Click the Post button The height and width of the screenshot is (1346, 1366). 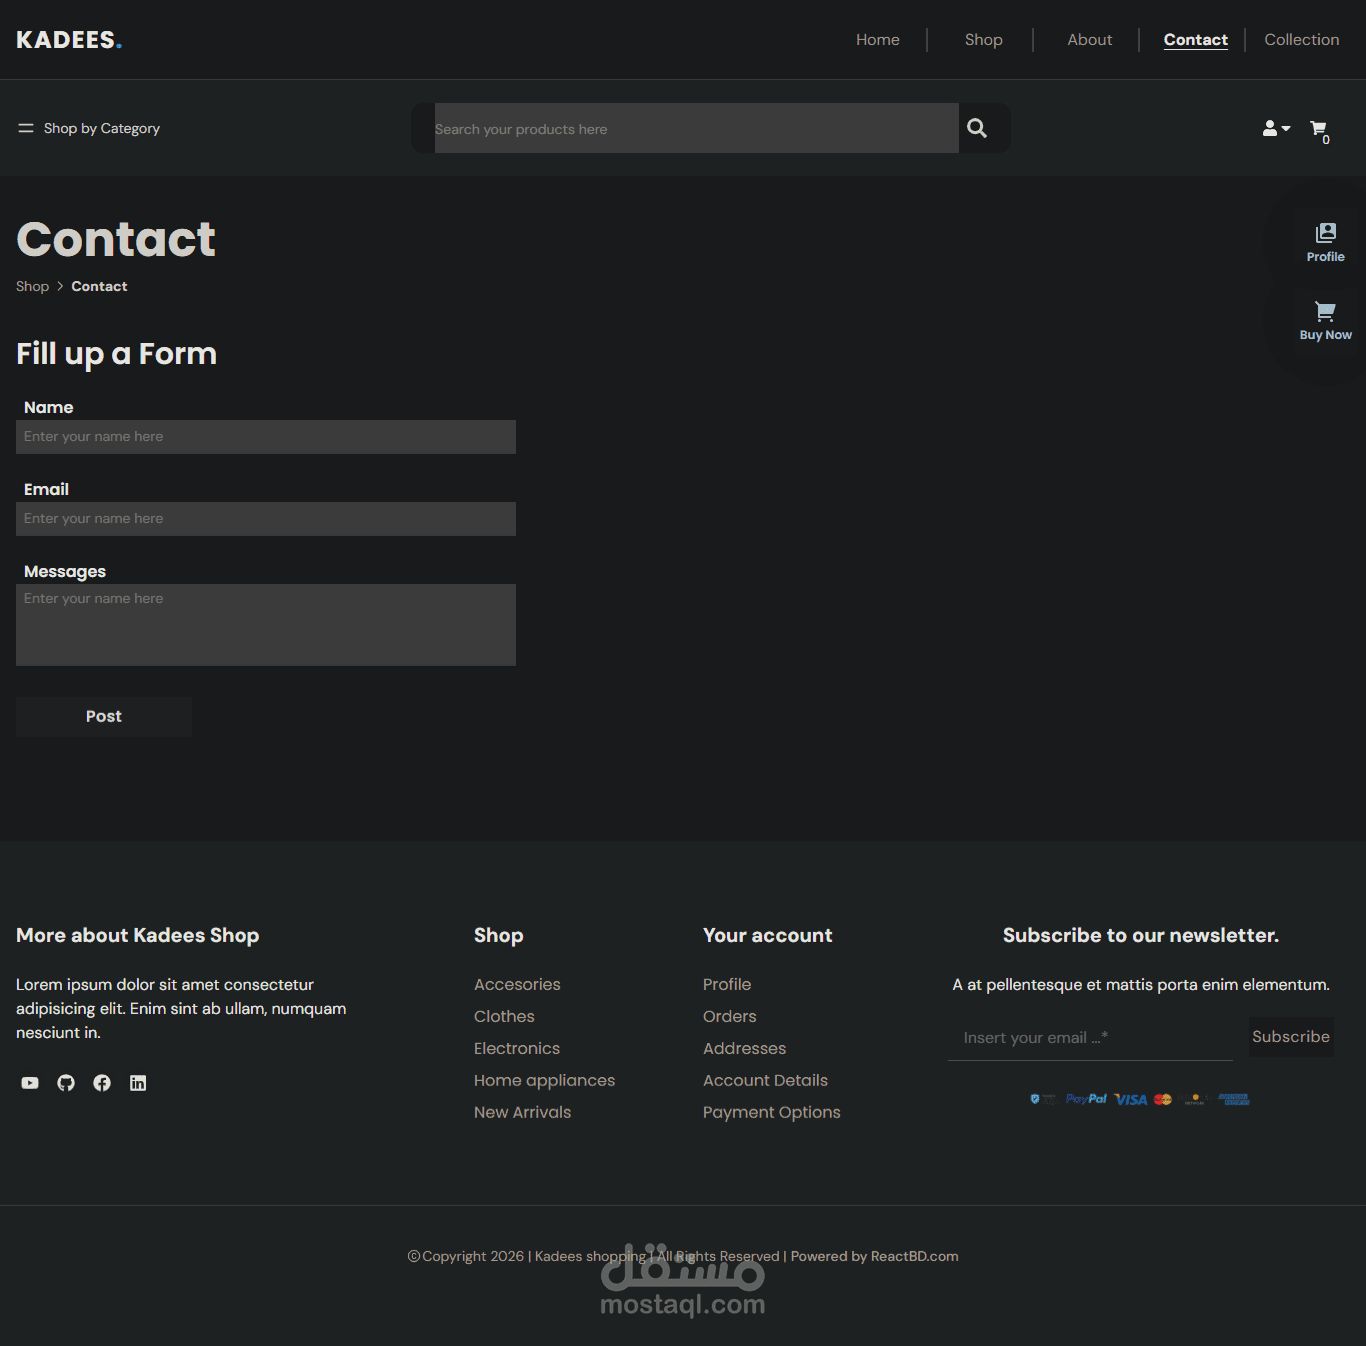104,717
